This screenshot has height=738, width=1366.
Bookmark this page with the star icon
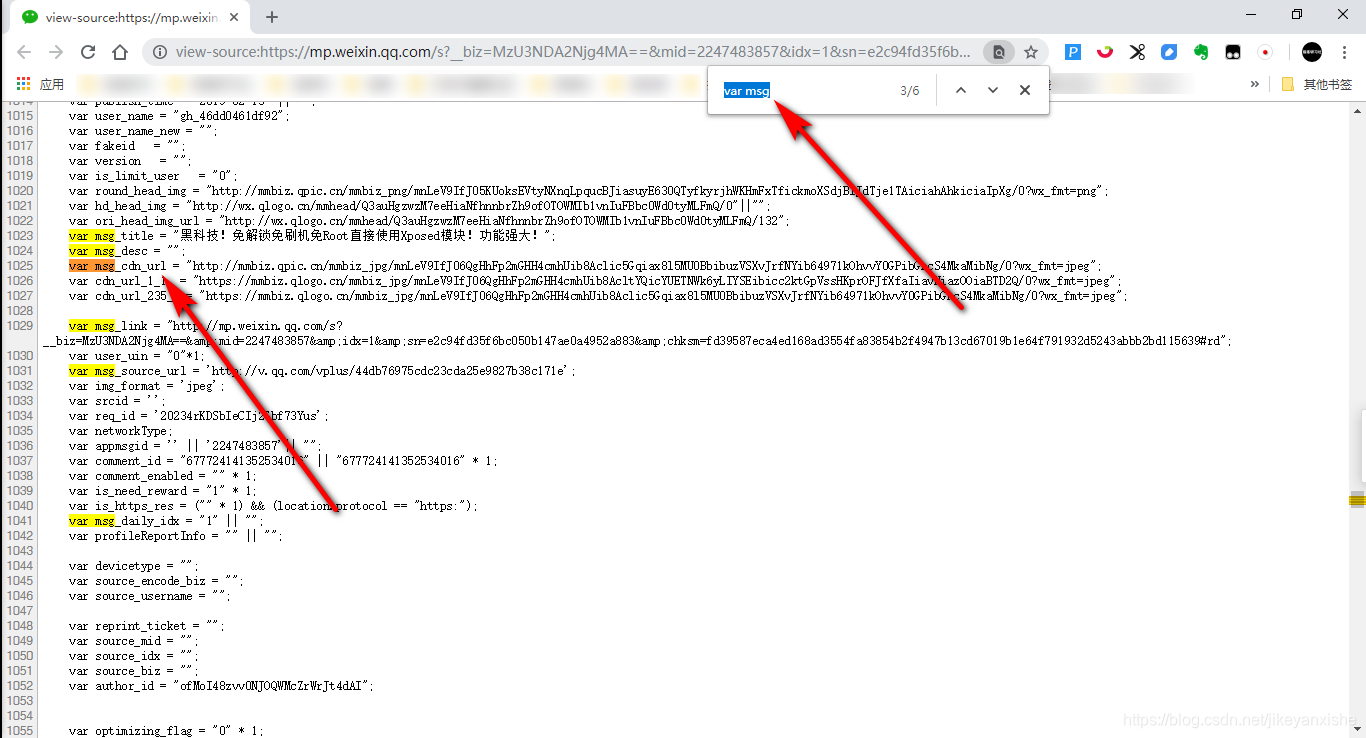[x=1031, y=52]
